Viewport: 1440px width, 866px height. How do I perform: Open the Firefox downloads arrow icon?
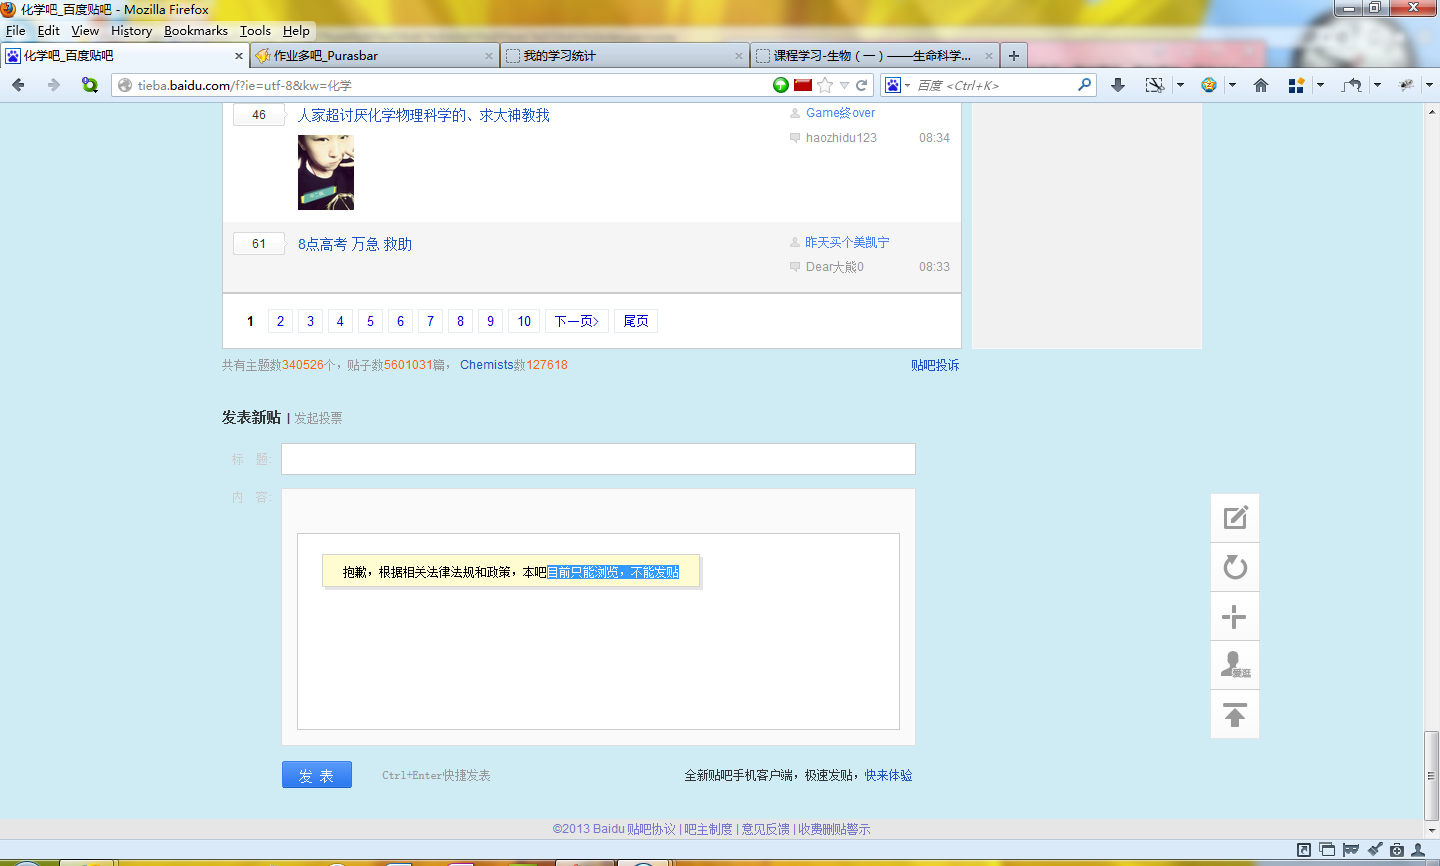tap(1118, 86)
